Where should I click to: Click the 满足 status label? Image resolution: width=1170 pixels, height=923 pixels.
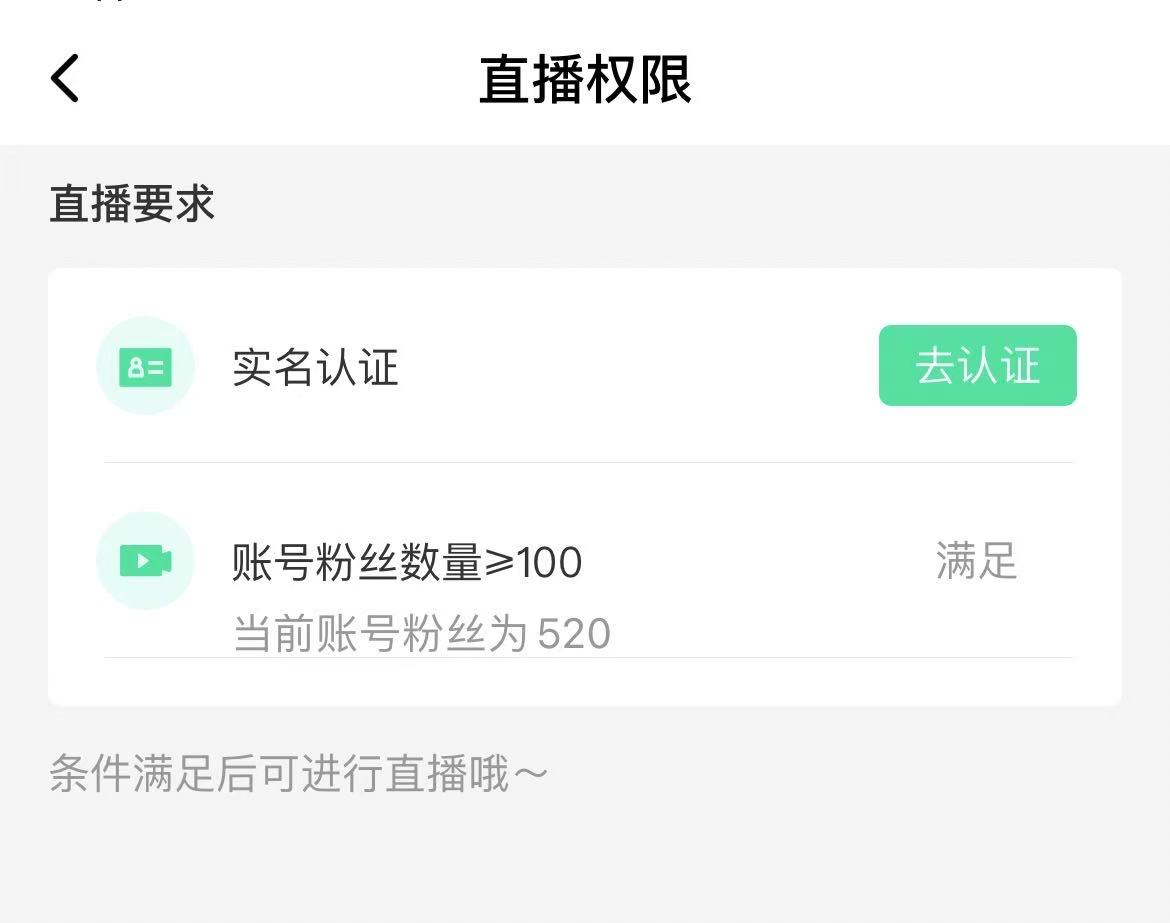[976, 562]
